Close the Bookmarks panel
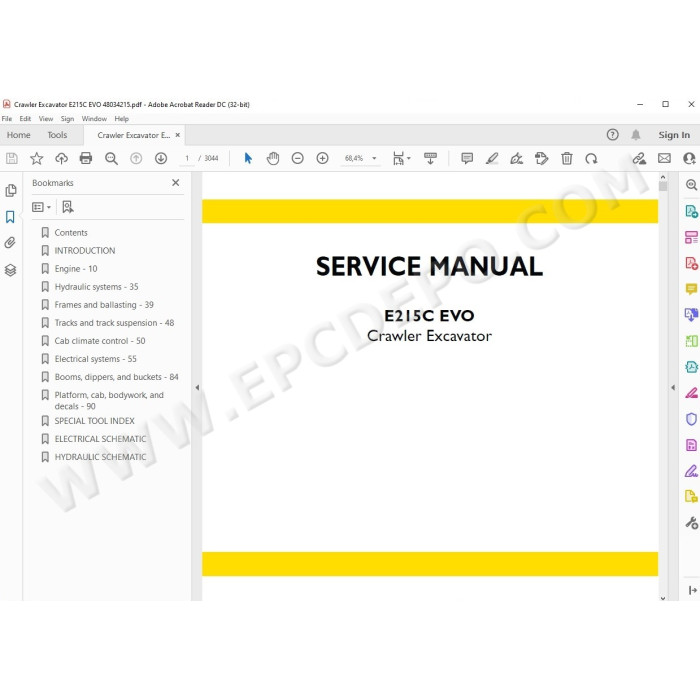 (x=176, y=183)
